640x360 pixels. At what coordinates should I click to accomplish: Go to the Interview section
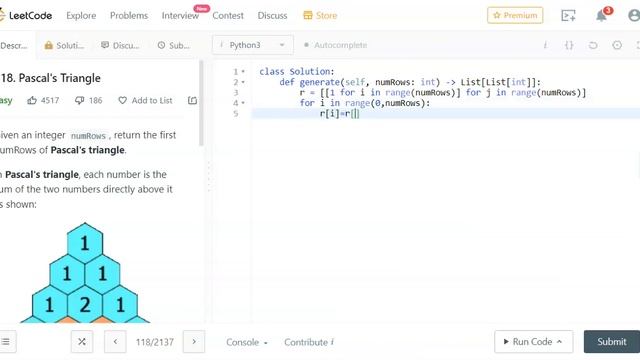pyautogui.click(x=180, y=16)
